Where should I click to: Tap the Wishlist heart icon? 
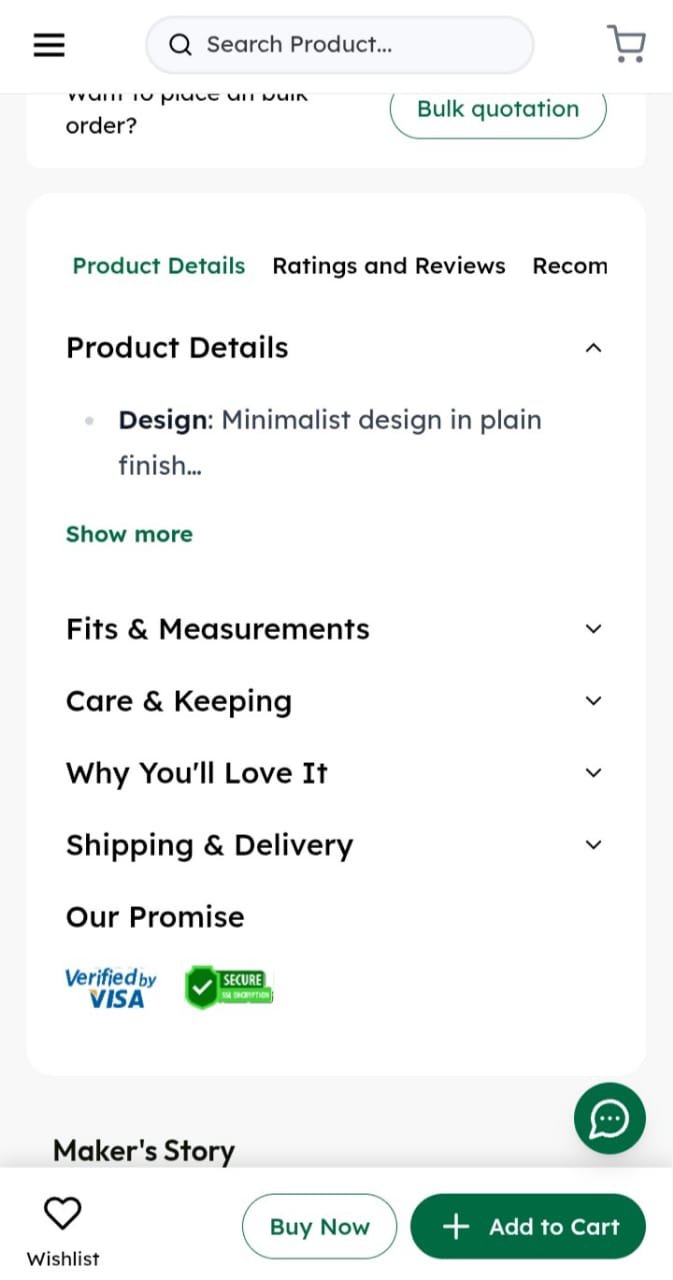point(63,1213)
